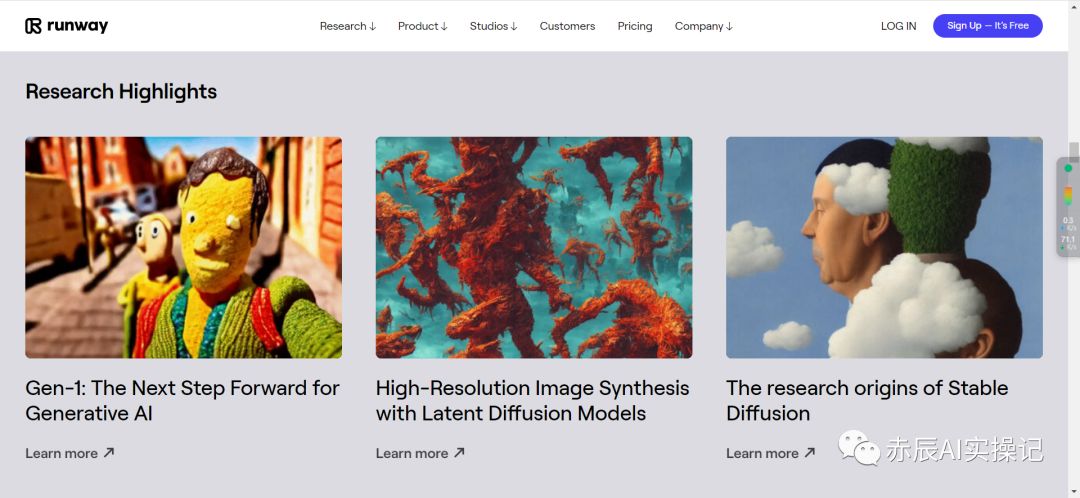Screen dimensions: 1080x498
Task: Click the arrow icon beside Gen-1 Learn more
Action: pyautogui.click(x=109, y=453)
